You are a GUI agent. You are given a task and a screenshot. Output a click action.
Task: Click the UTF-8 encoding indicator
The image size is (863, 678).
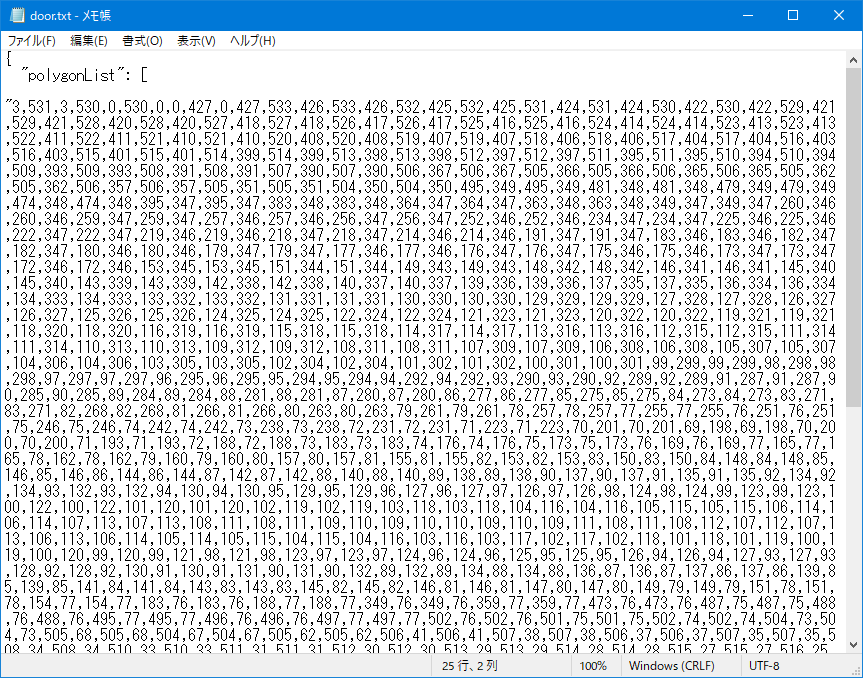[x=767, y=666]
